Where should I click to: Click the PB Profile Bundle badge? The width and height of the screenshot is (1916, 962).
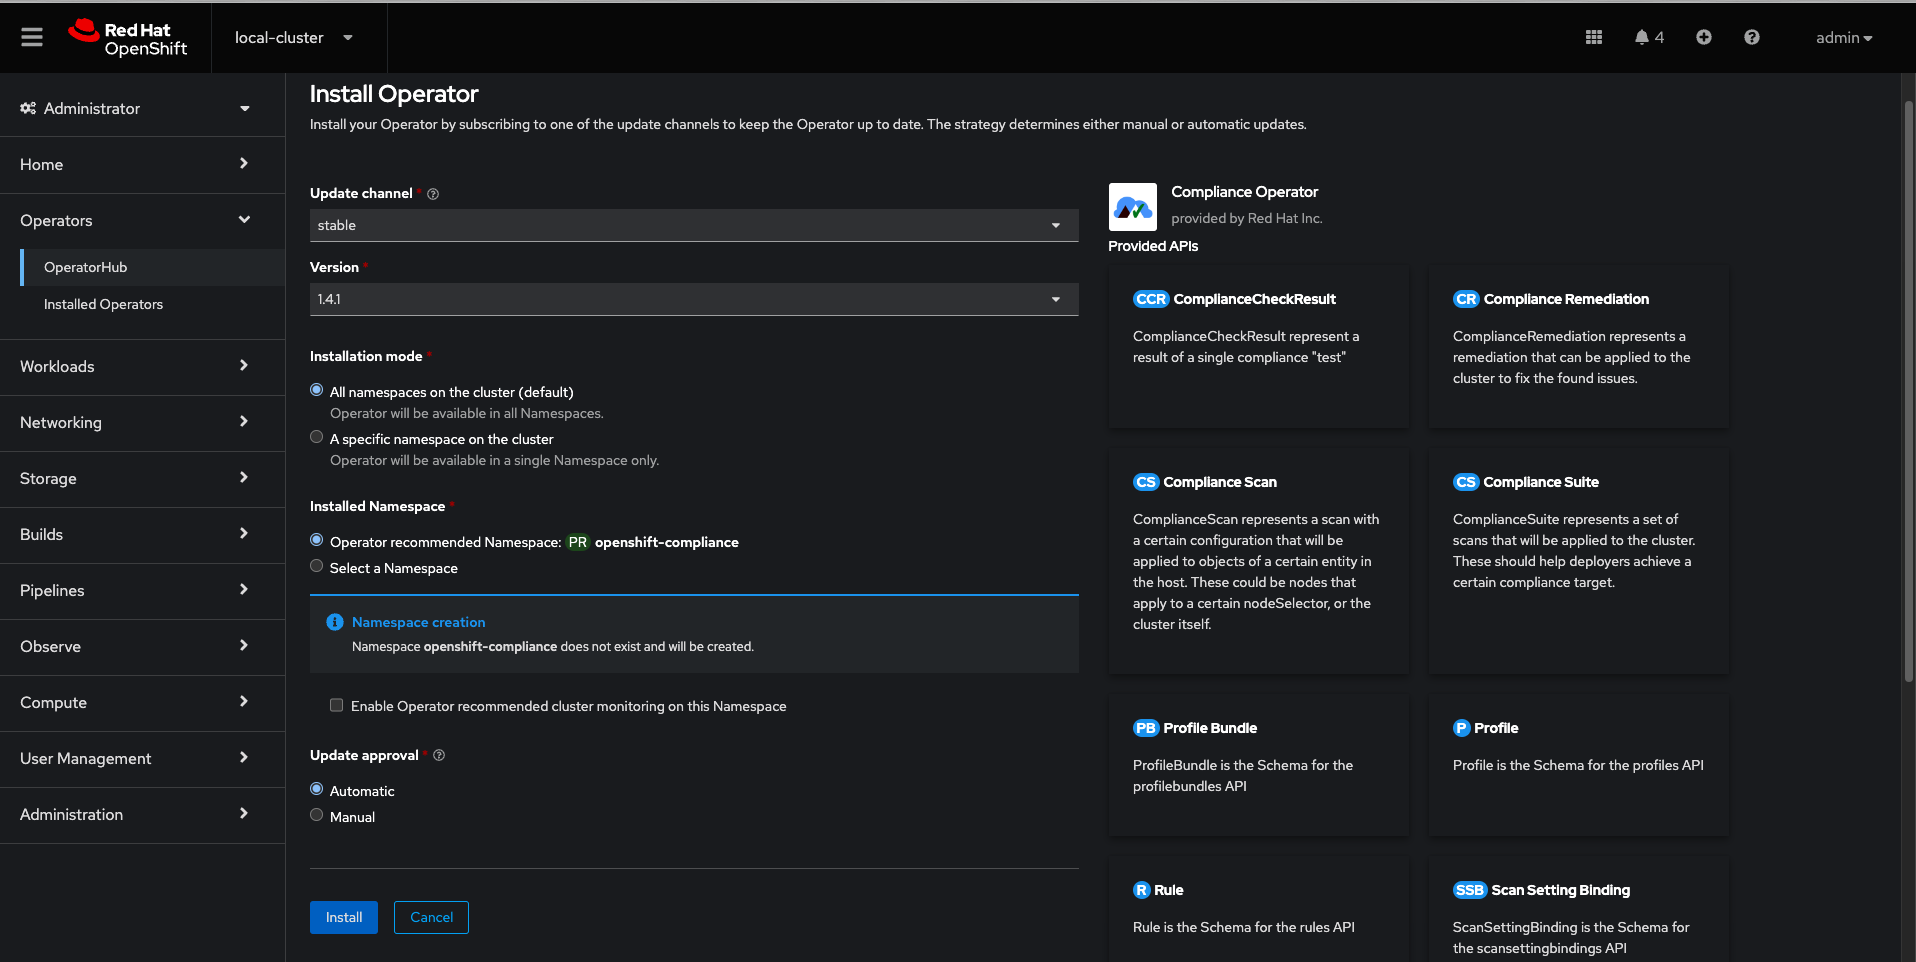click(x=1146, y=728)
